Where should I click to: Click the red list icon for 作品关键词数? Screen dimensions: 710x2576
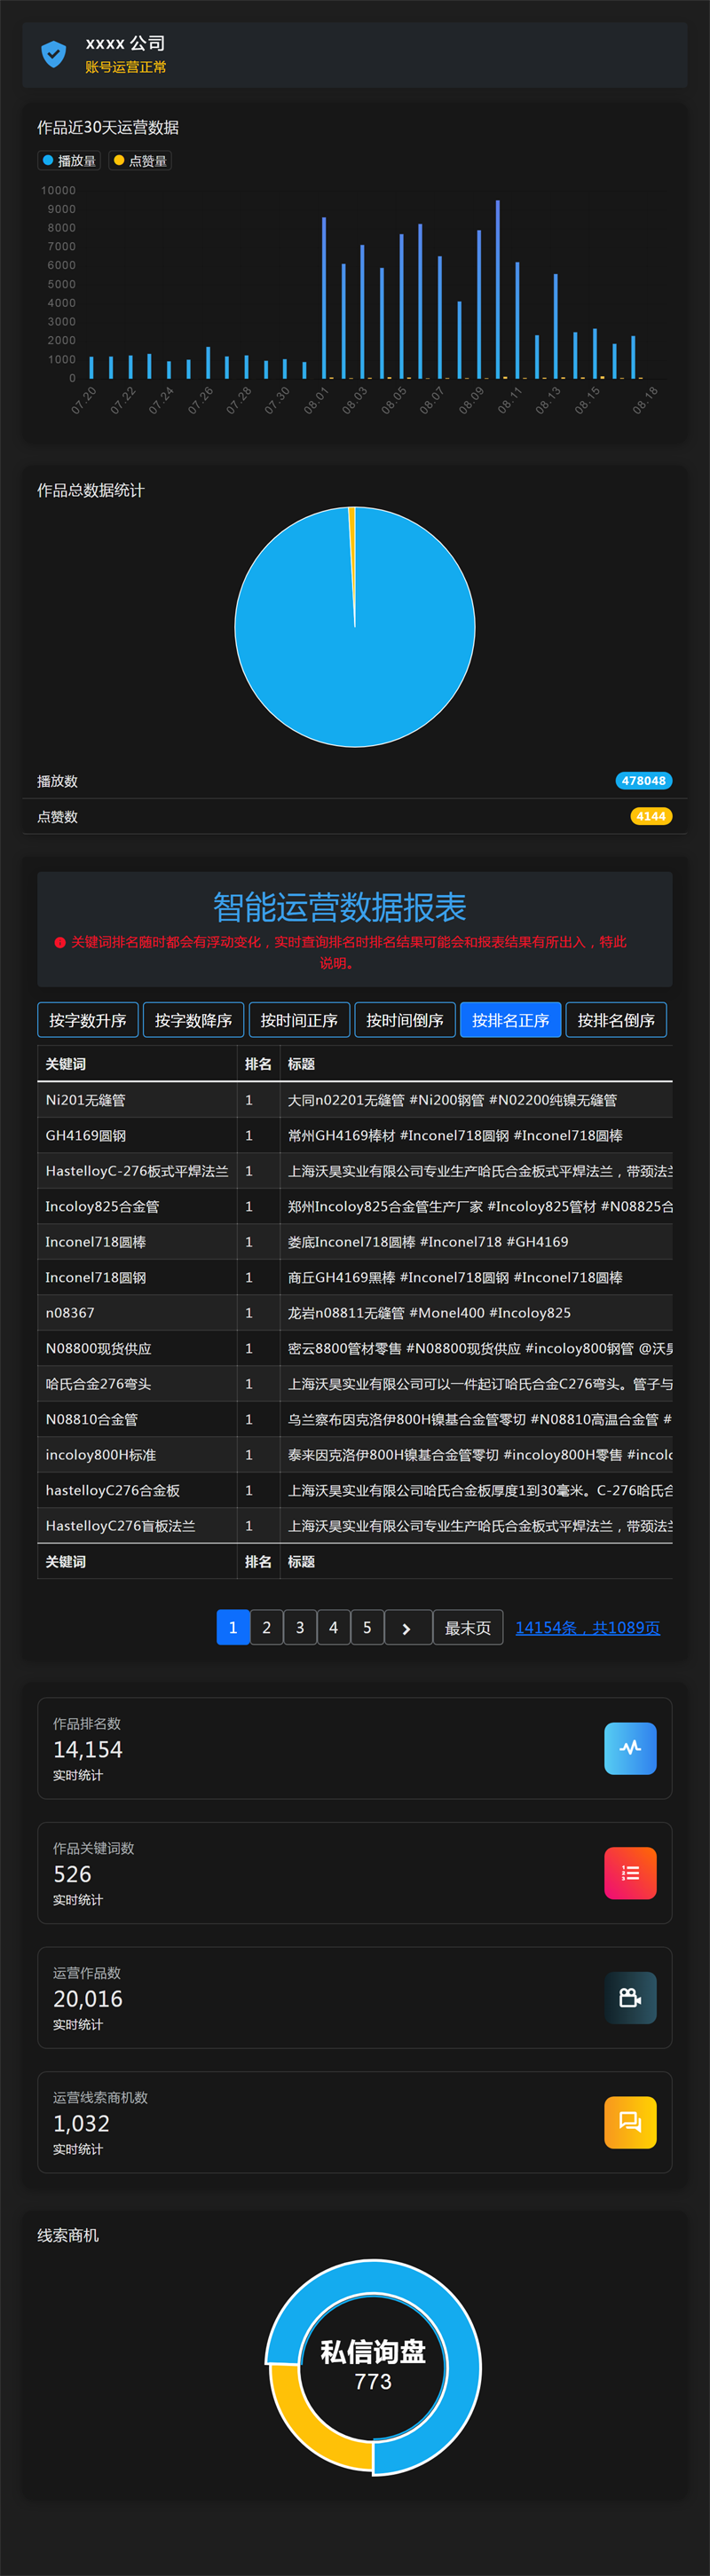[x=630, y=1872]
